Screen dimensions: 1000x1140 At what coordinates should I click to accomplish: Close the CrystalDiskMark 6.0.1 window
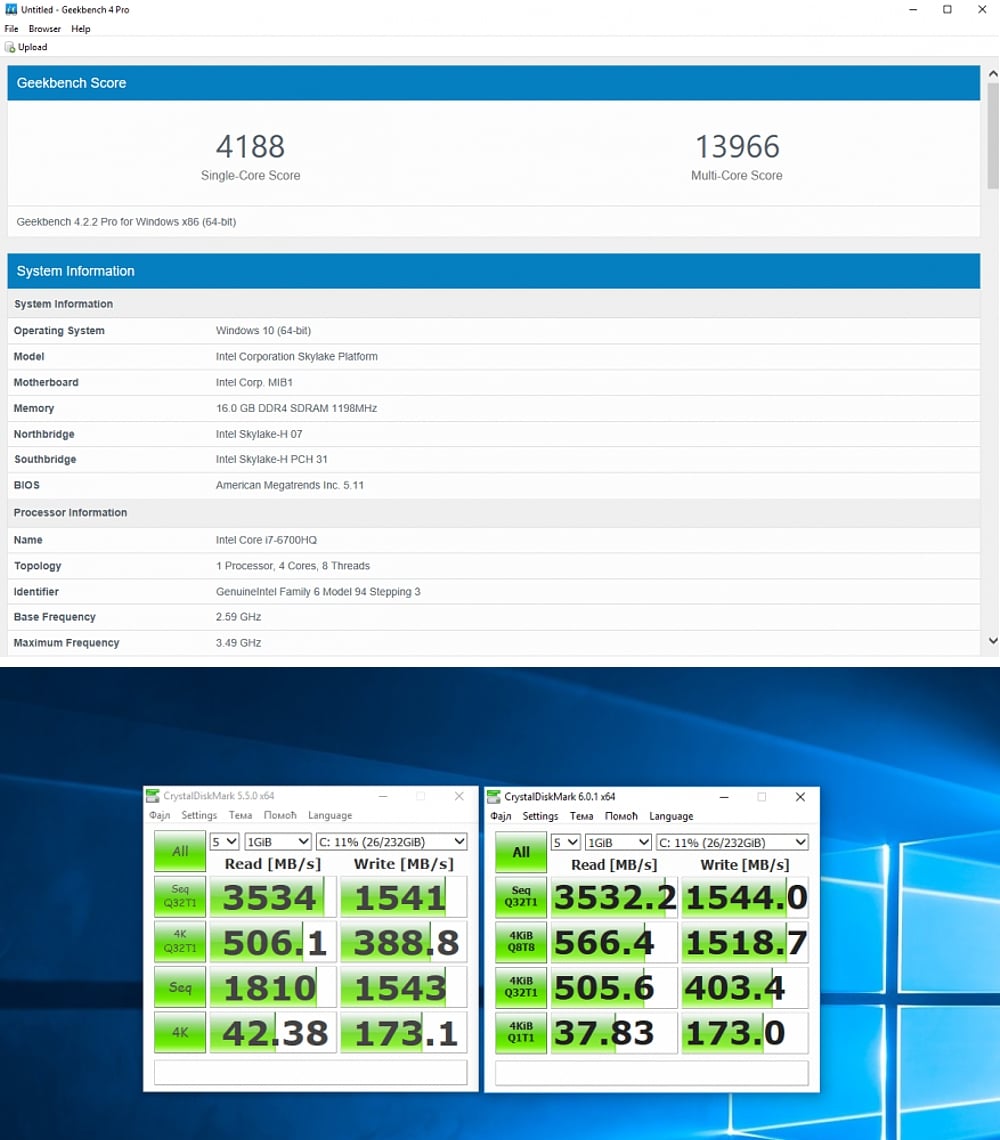click(800, 797)
